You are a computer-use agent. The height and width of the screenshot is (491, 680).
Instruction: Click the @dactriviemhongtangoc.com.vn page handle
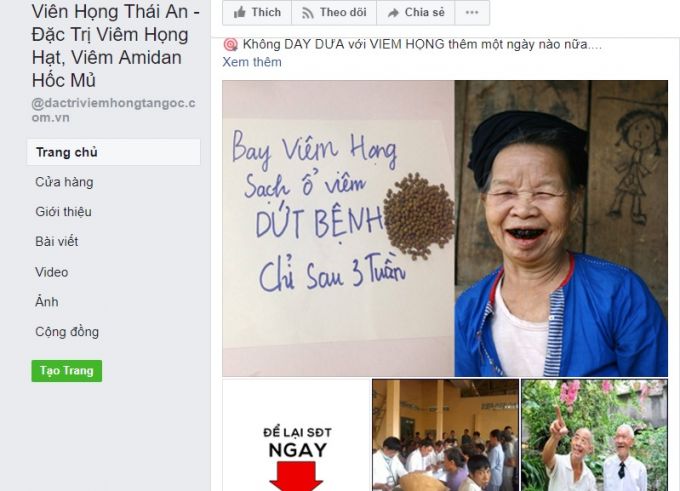[114, 110]
